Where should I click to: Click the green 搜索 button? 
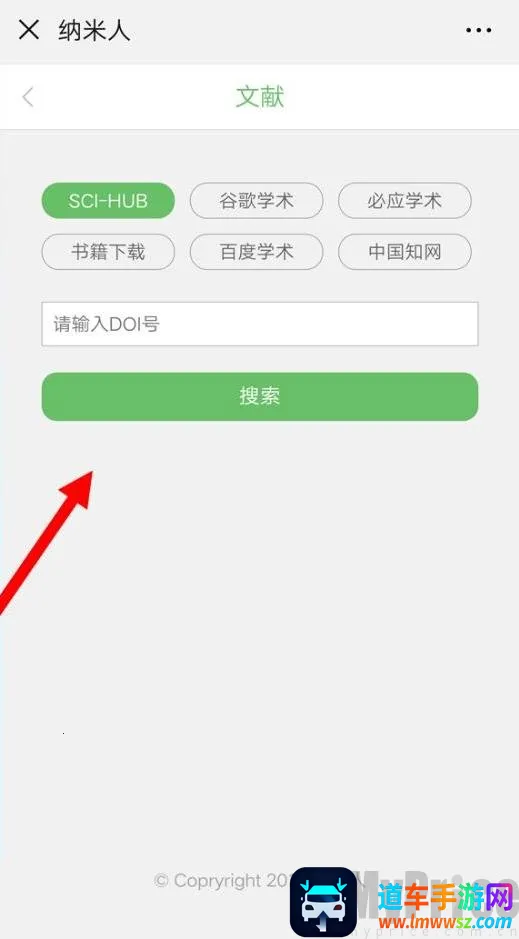click(260, 396)
